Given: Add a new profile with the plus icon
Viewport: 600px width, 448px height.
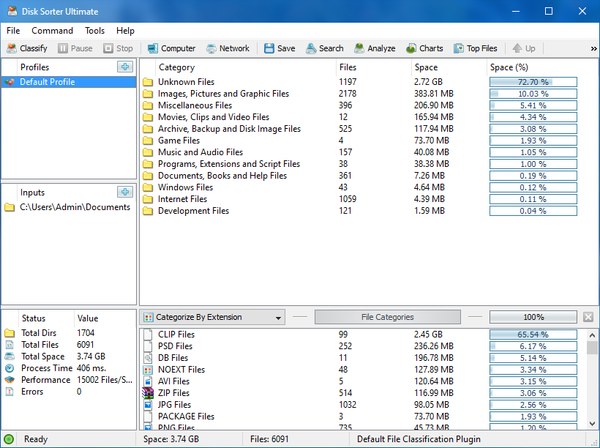Looking at the screenshot, I should tap(124, 67).
